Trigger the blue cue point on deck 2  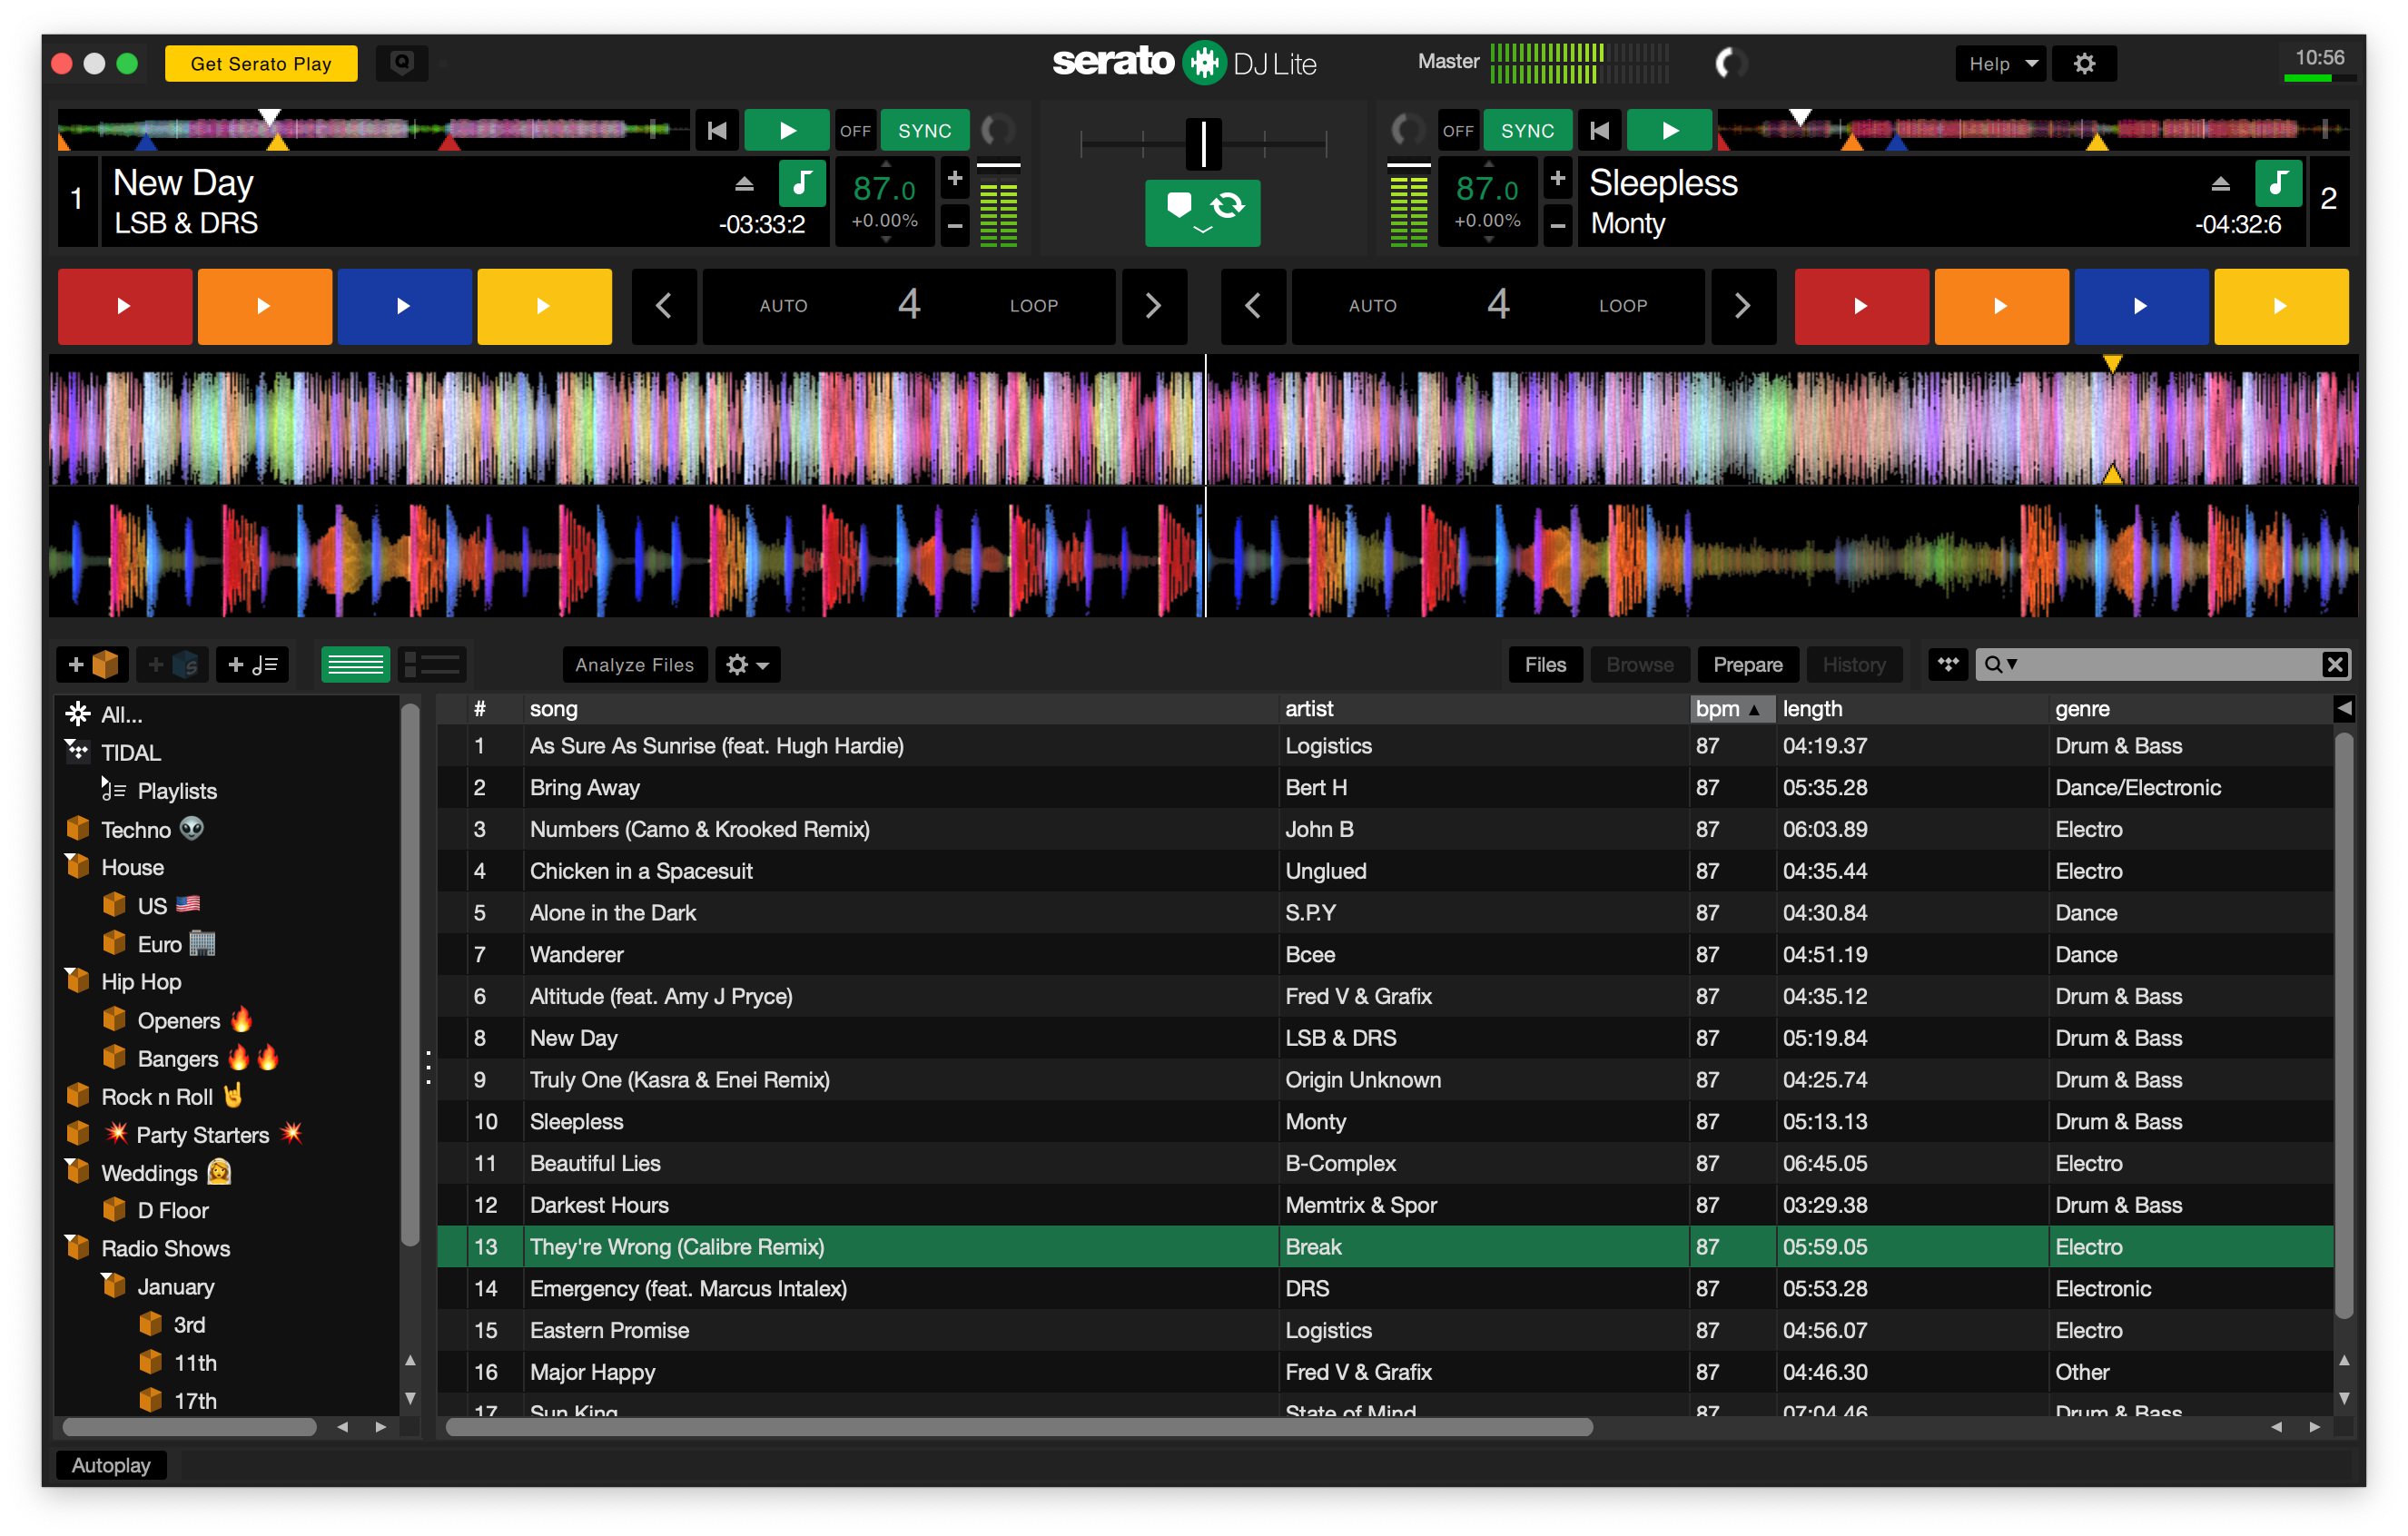(2140, 306)
